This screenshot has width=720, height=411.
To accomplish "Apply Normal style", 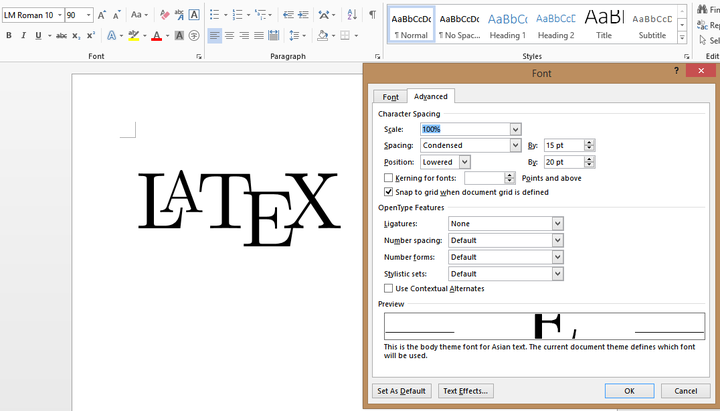I will click(x=411, y=25).
